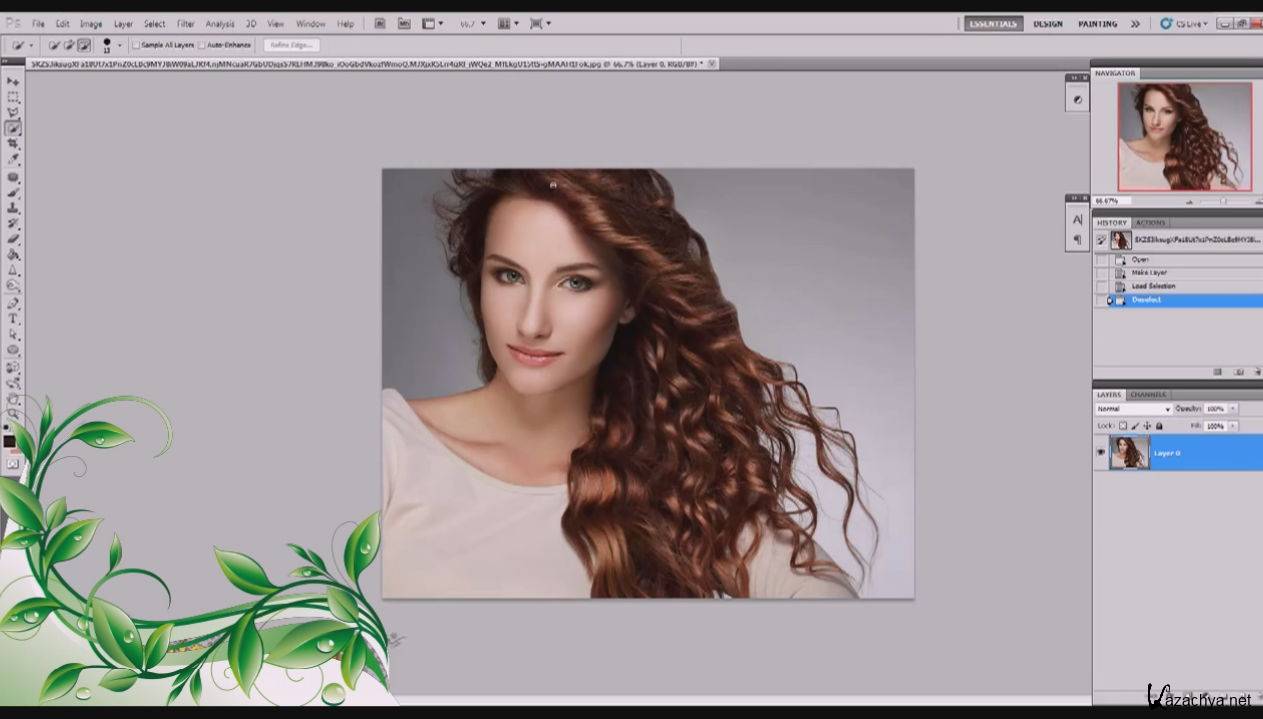This screenshot has height=719, width=1263.
Task: Select the Move tool
Action: 13,81
